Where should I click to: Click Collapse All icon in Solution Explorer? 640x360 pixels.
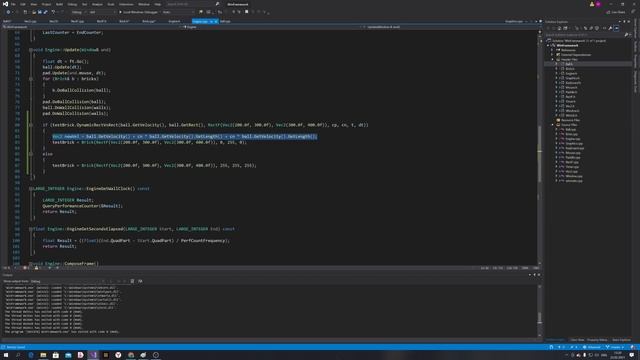[591, 28]
